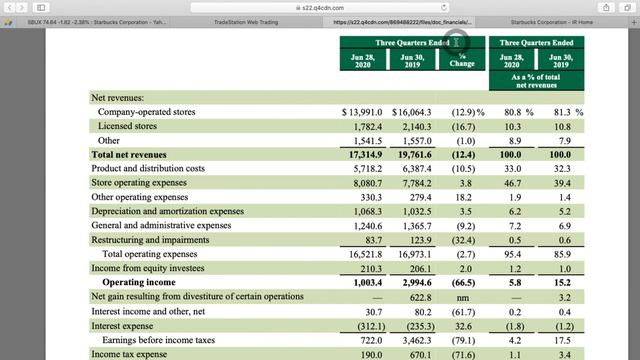This screenshot has width=640, height=360.
Task: Click the $ 16,064.3 value
Action: (411, 112)
